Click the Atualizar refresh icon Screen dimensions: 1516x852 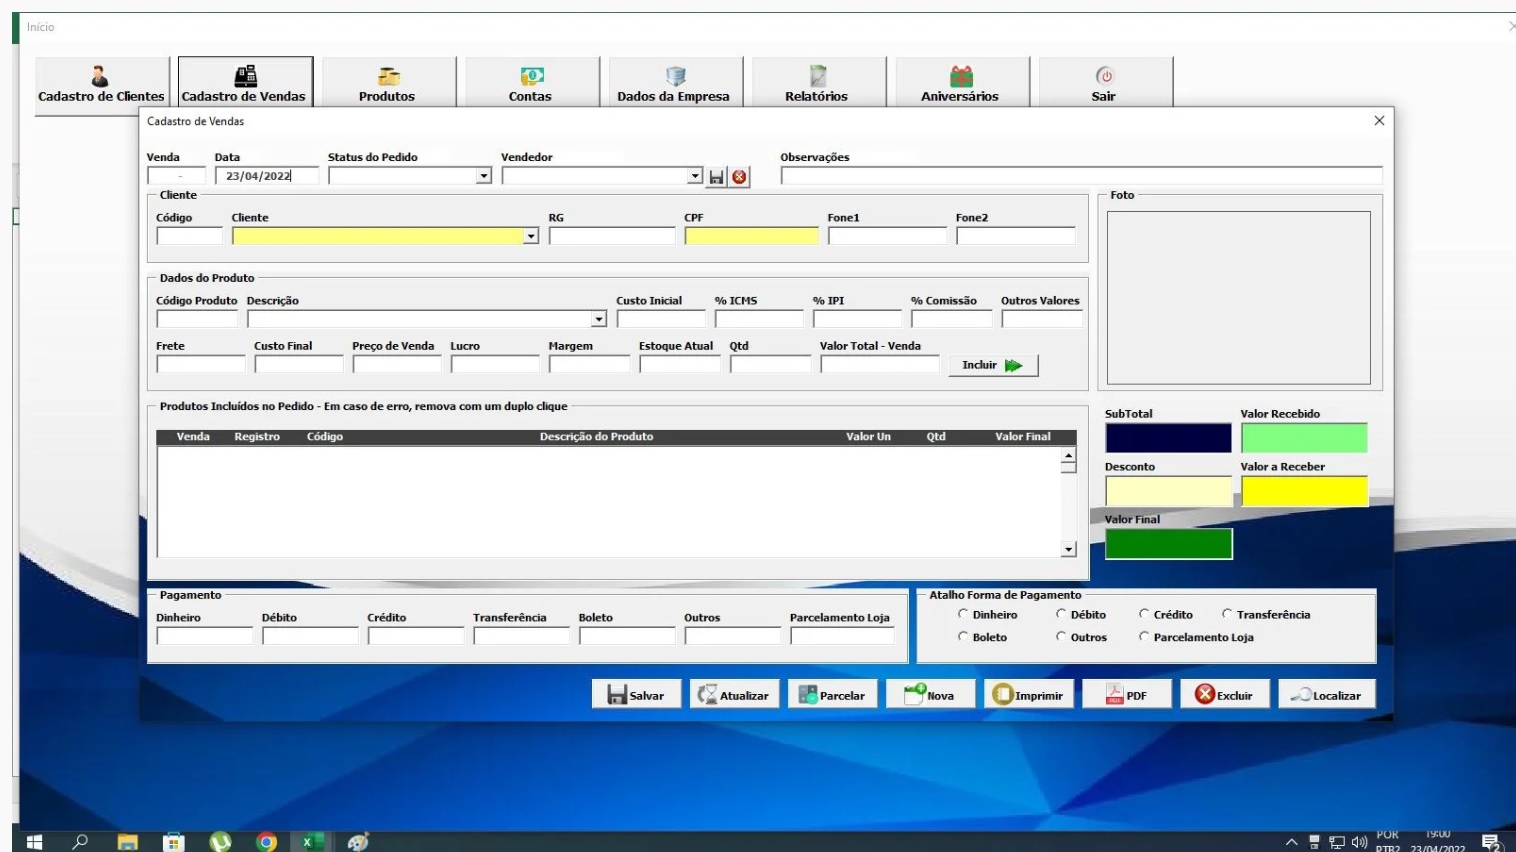(707, 695)
